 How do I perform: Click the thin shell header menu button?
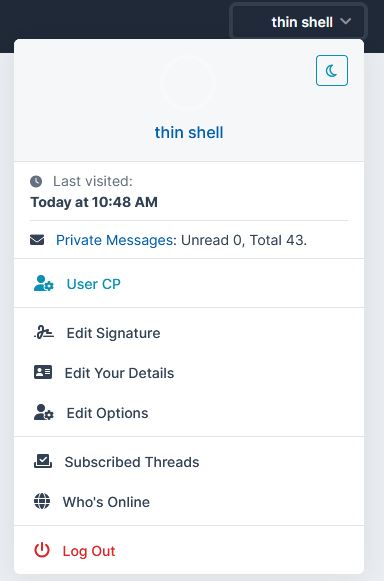(x=298, y=21)
